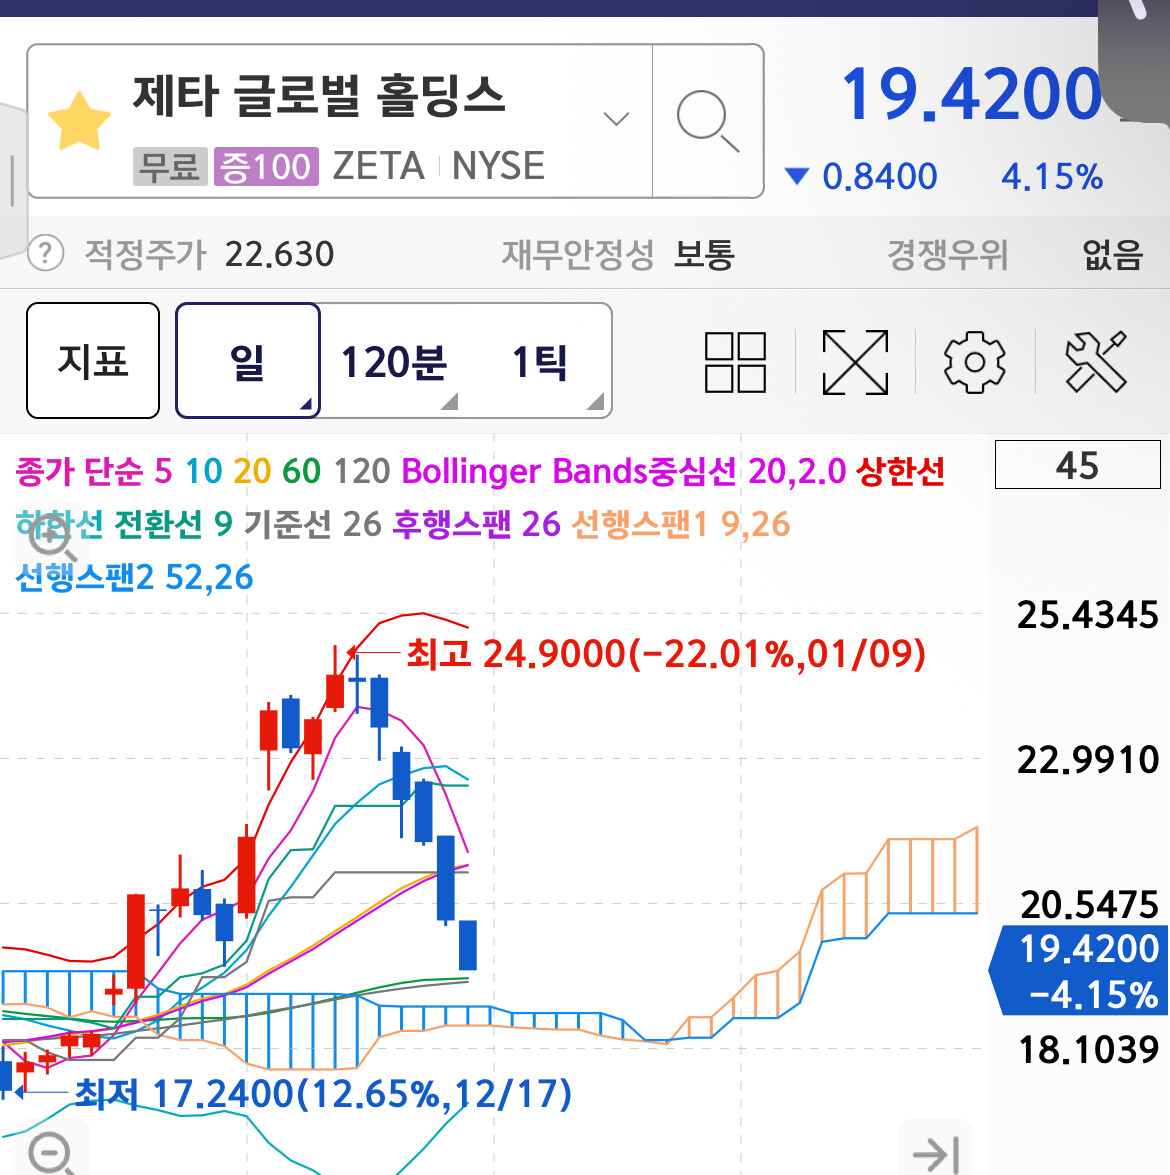Open chart settings gear

click(x=974, y=362)
